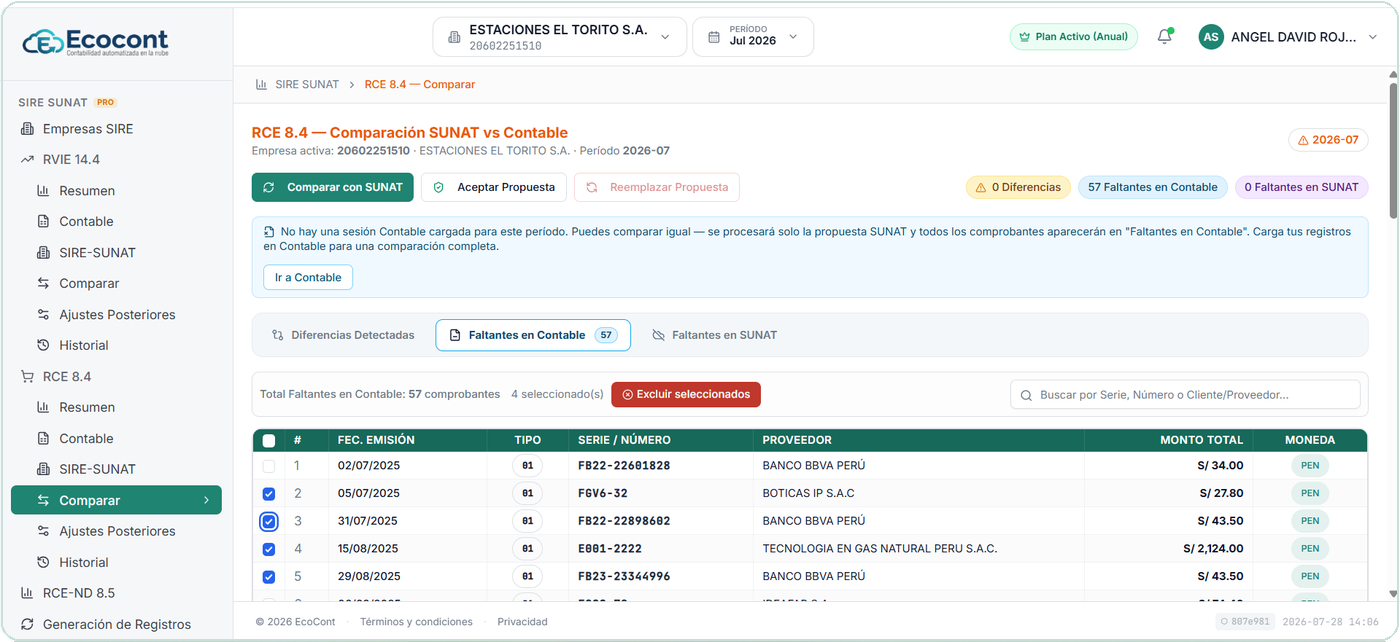
Task: Click the warning icon in 0 Diferencias badge
Action: [x=980, y=187]
